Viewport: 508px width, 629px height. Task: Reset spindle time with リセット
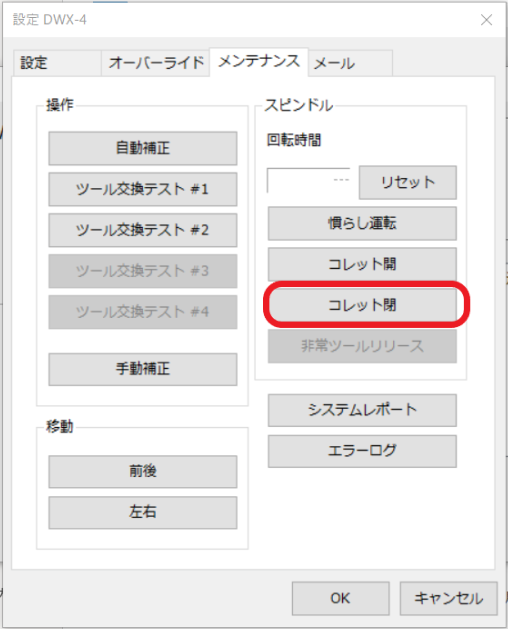click(x=408, y=182)
